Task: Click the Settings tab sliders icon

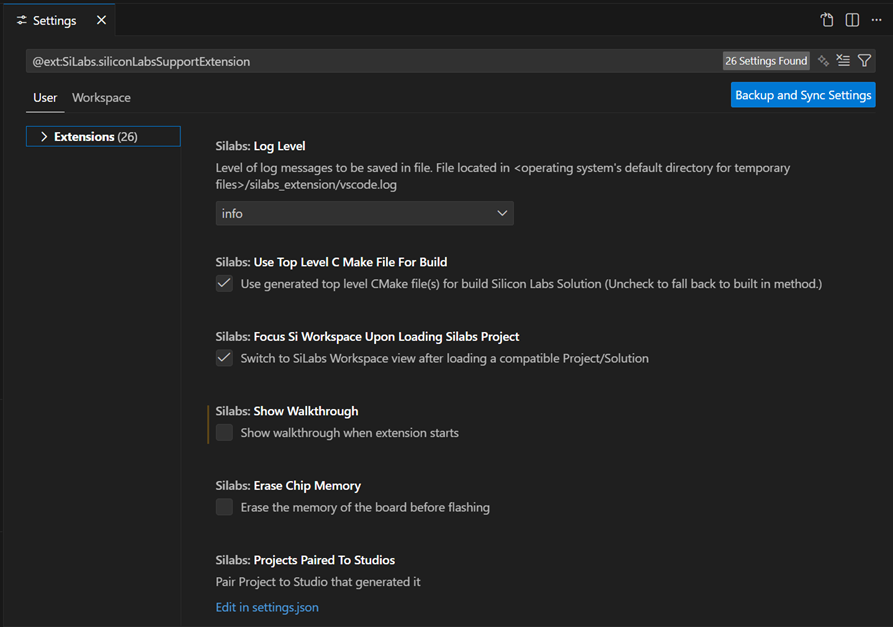Action: coord(22,21)
